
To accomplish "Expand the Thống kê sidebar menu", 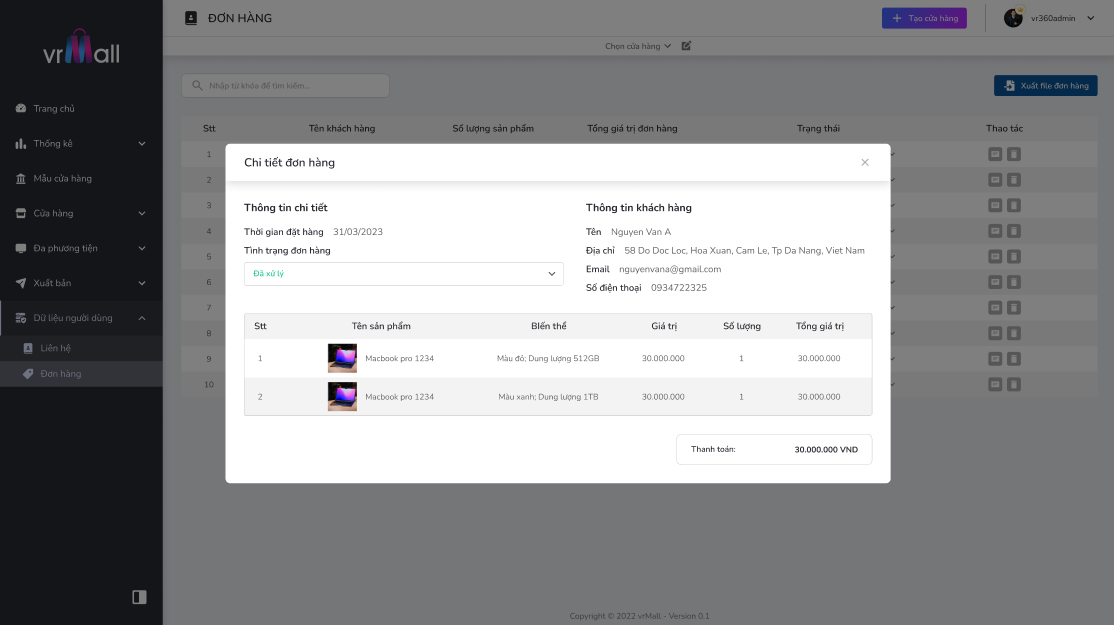I will coord(81,143).
